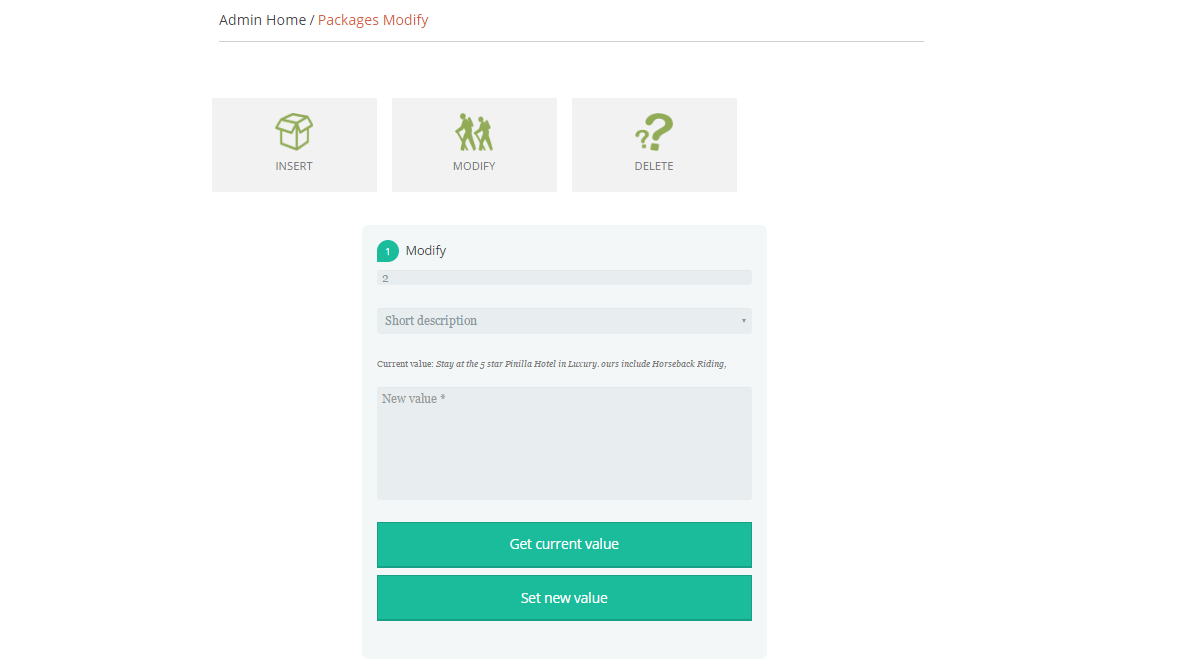Click the 'Current value:' label

(x=405, y=364)
